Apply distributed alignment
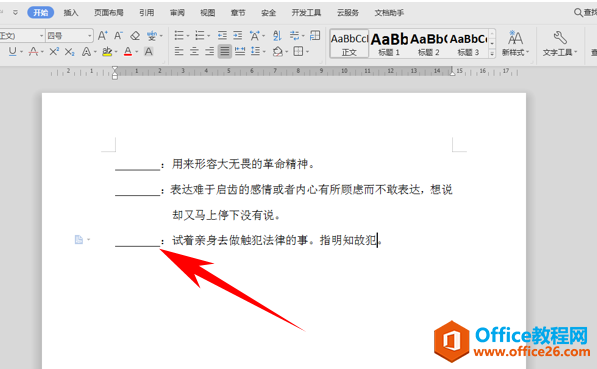The image size is (597, 369). click(x=240, y=51)
